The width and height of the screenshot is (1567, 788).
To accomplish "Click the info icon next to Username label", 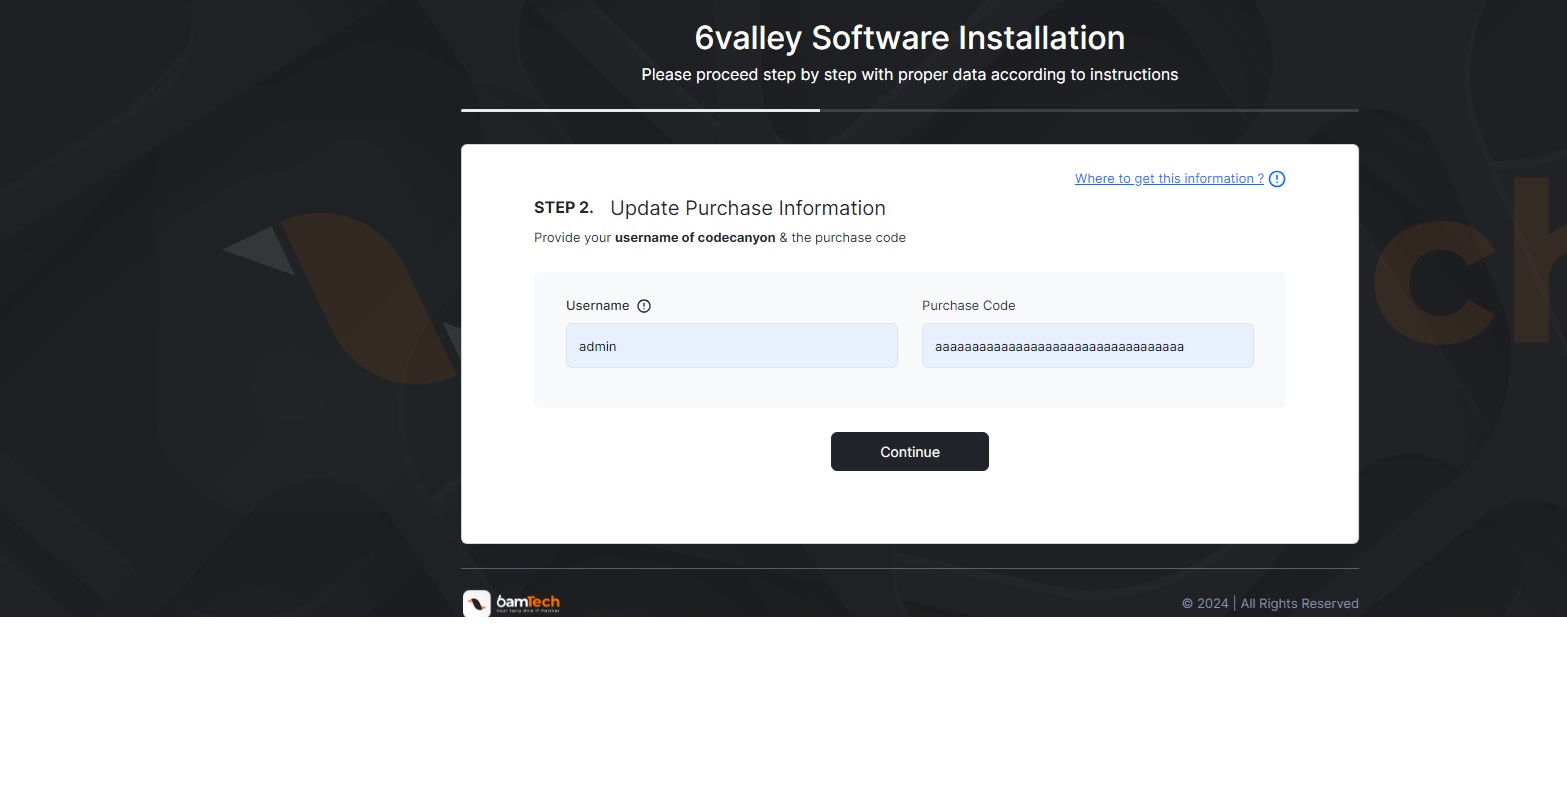I will tap(644, 306).
